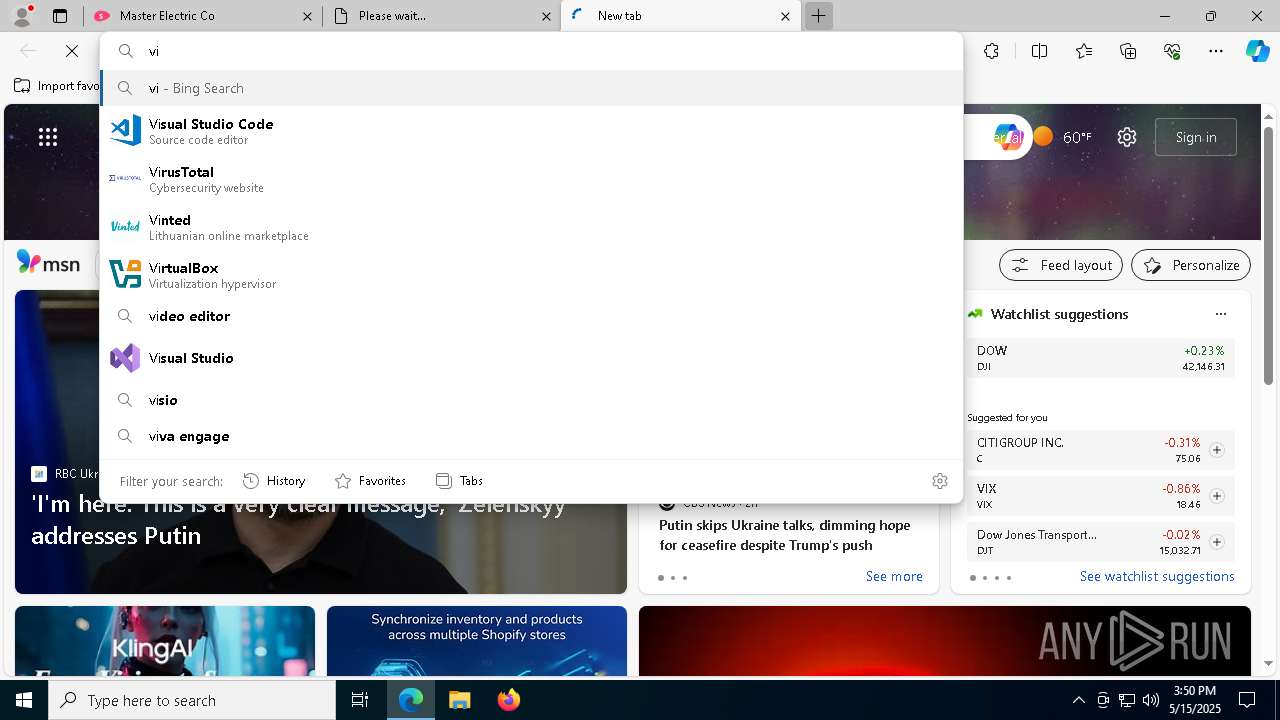1280x720 pixels.
Task: Click 'vi - Bing Search' top suggestion
Action: (531, 88)
